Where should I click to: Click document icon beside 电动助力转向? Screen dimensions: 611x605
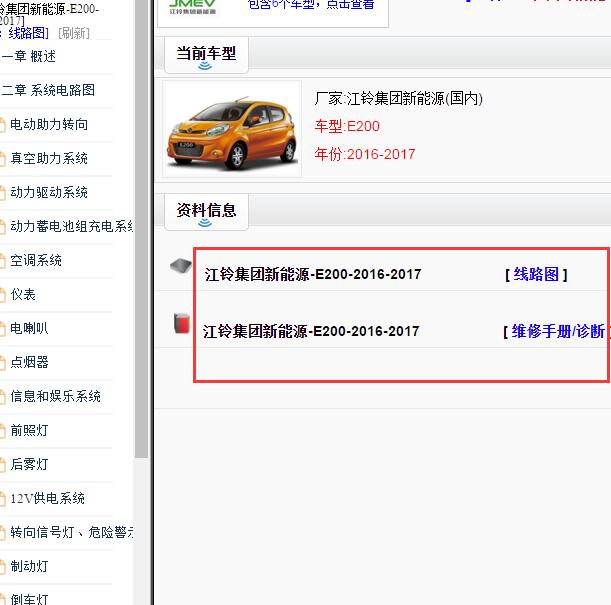point(2,125)
